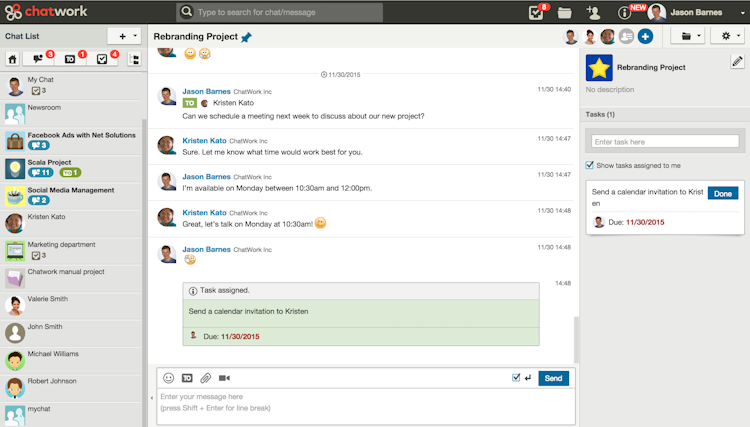Open the Newsroom chat
Viewport: 750px width, 427px height.
coord(72,114)
